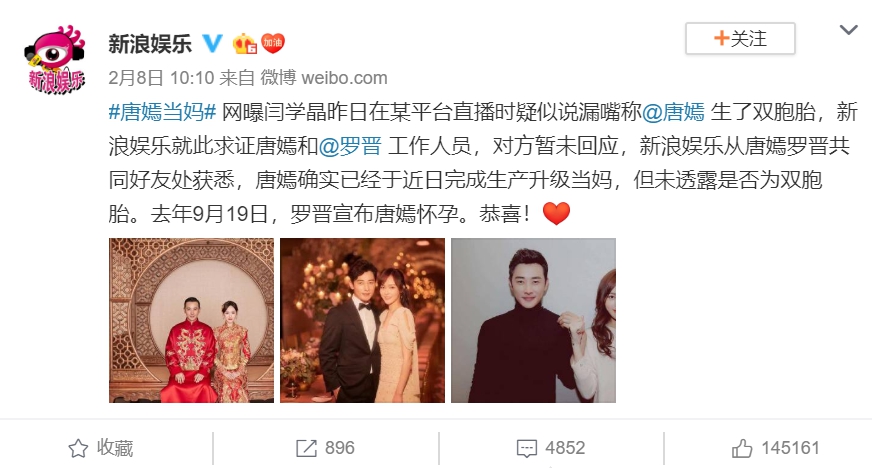Click the red 加油 heart badge
This screenshot has width=872, height=468.
272,43
